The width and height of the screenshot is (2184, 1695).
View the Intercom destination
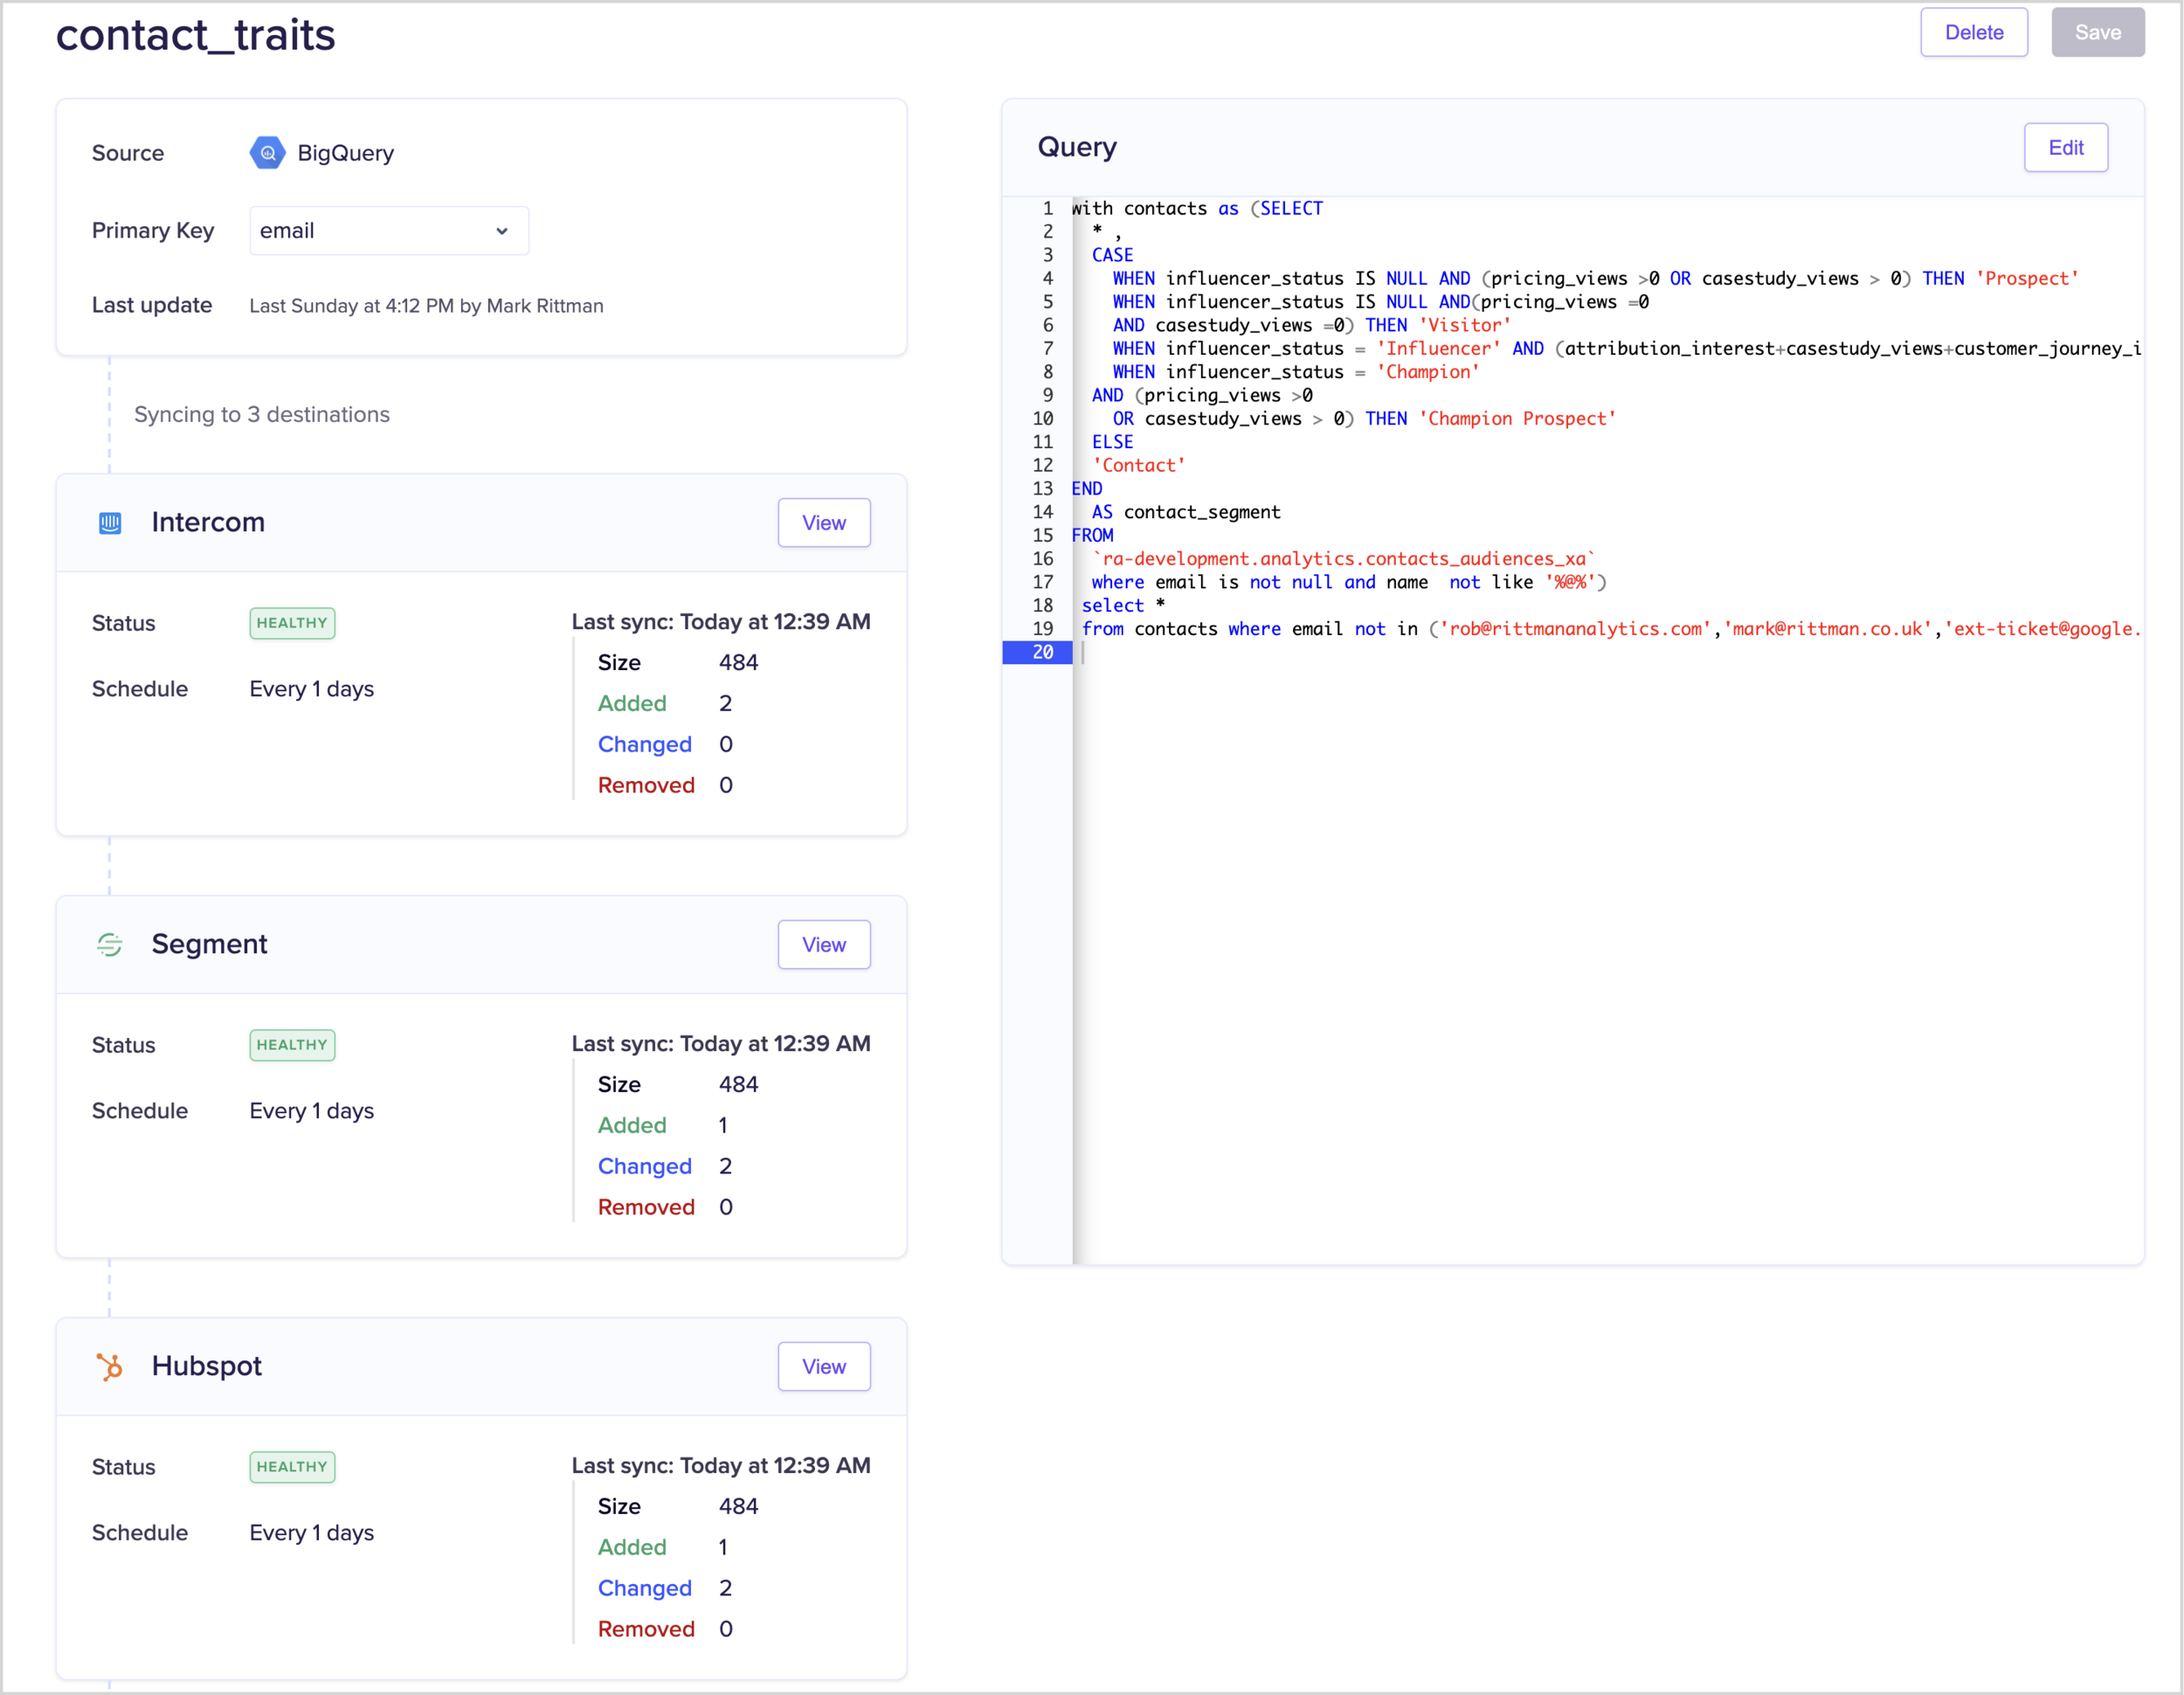(823, 523)
